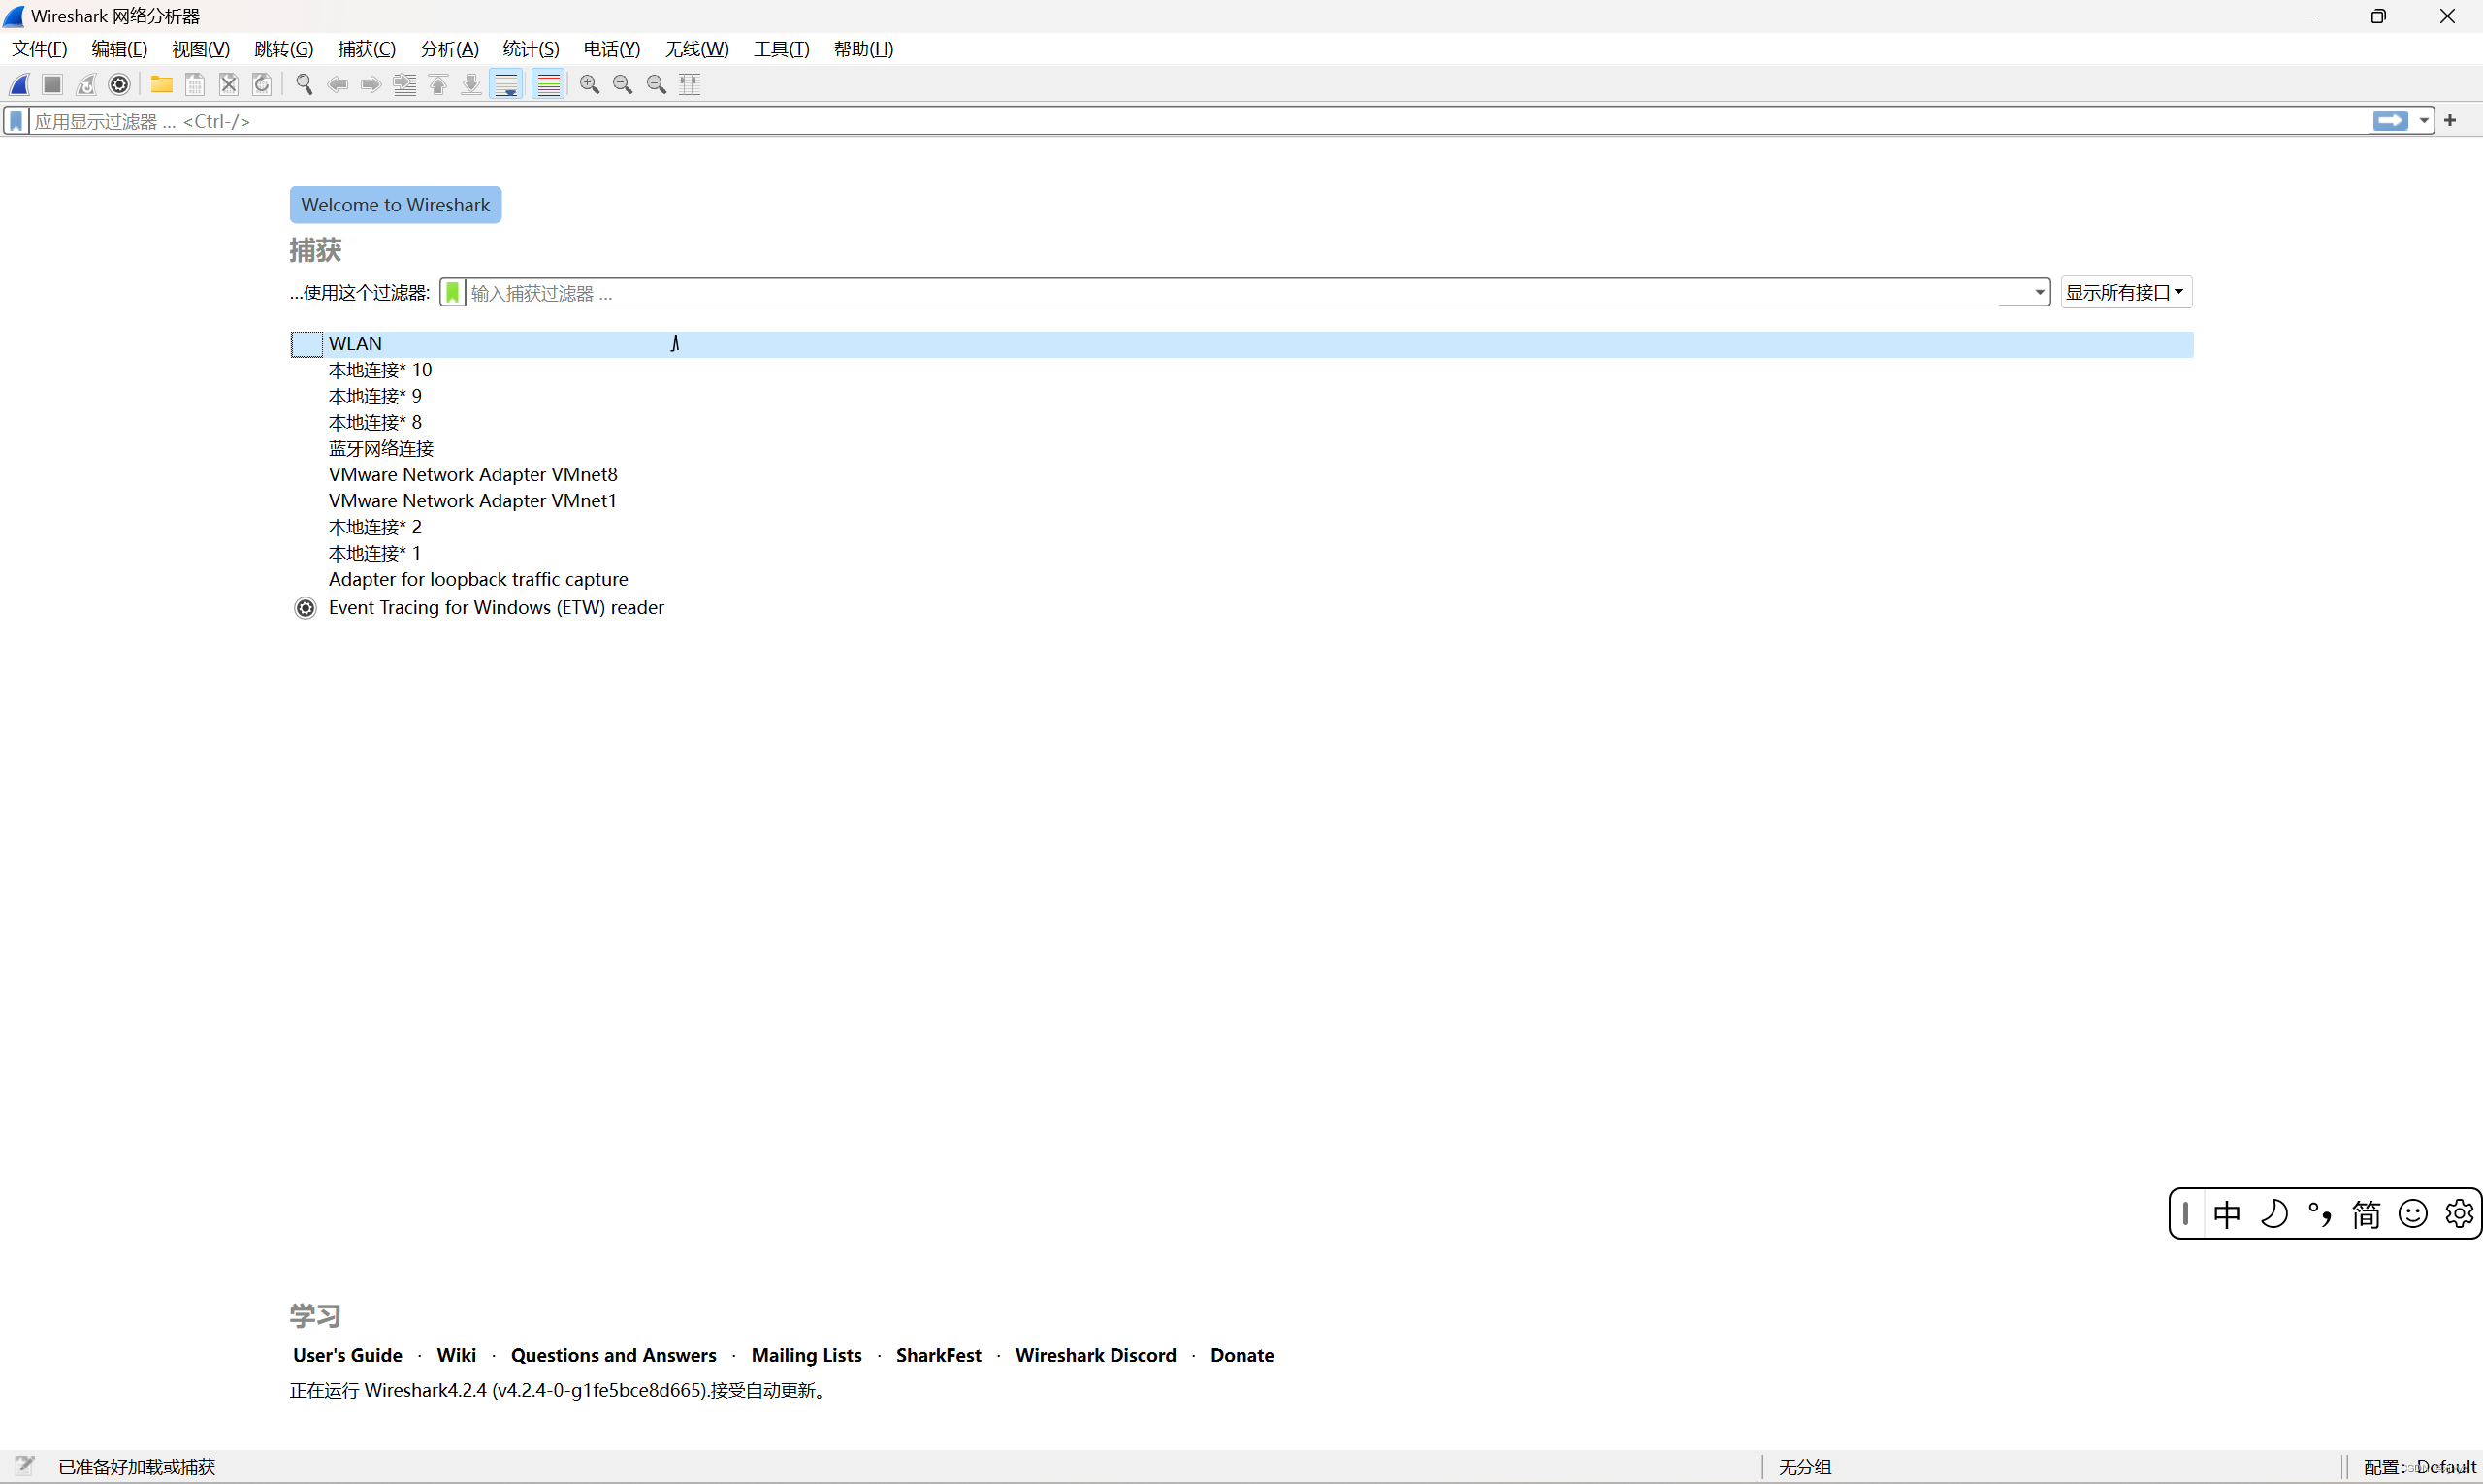Click the Donate link
The width and height of the screenshot is (2483, 1484).
click(x=1242, y=1355)
